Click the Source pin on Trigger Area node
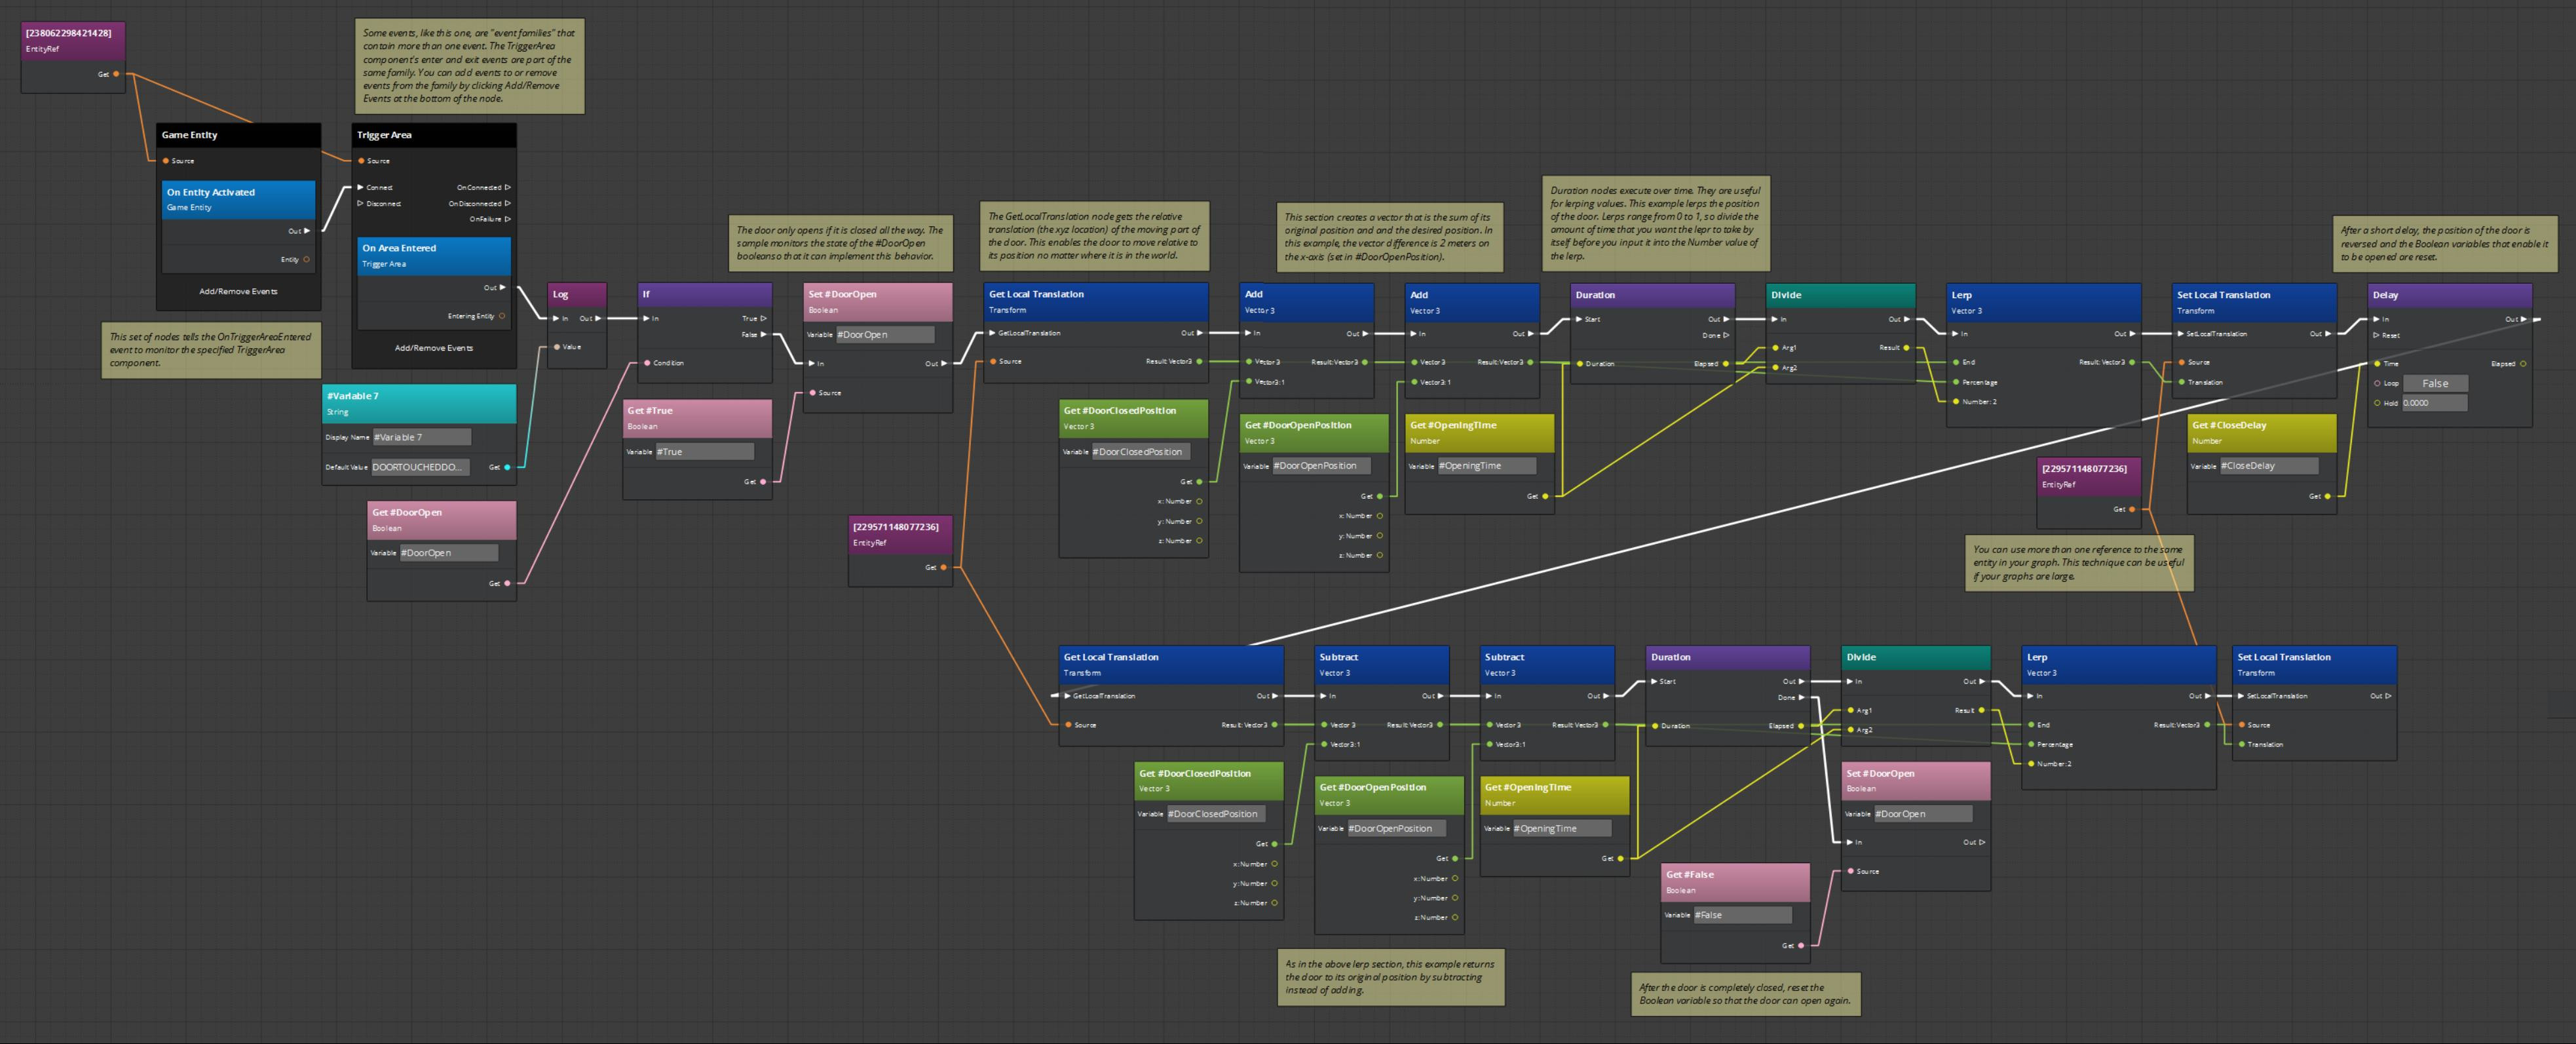 362,161
